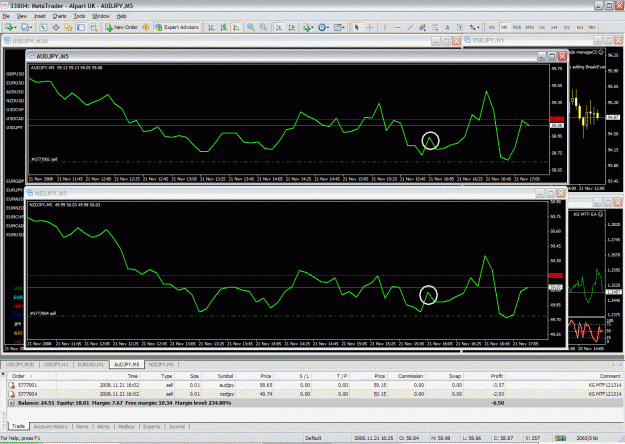Screen dimensions: 625x444
Task: Expand the New Chart dropdown arrow
Action: tap(15, 28)
